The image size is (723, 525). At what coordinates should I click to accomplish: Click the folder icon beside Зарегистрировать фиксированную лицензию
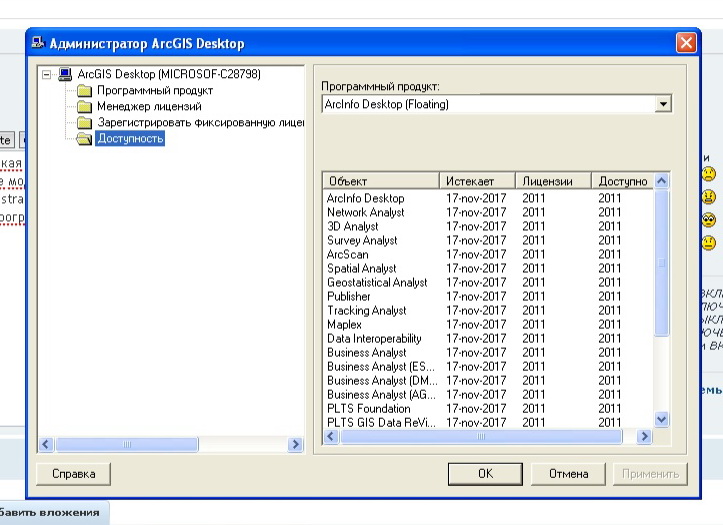(85, 123)
